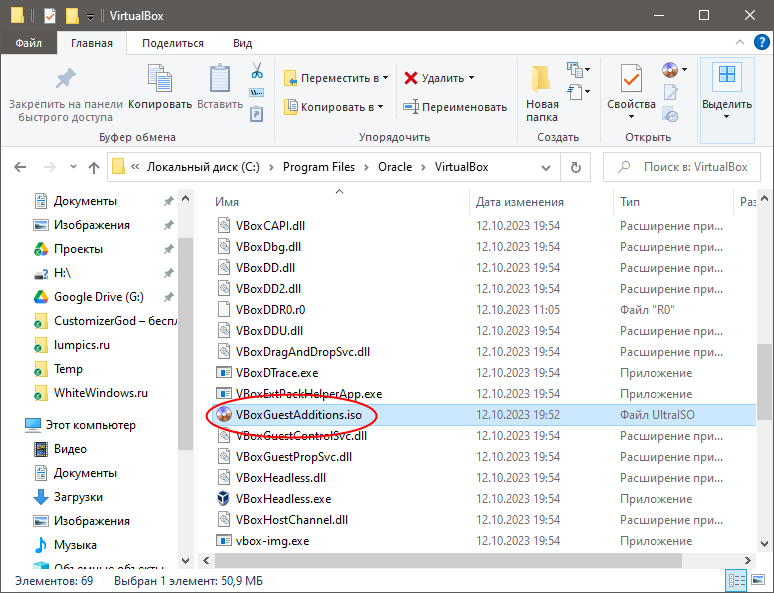
Task: Switch to the Главная tab
Action: (92, 43)
